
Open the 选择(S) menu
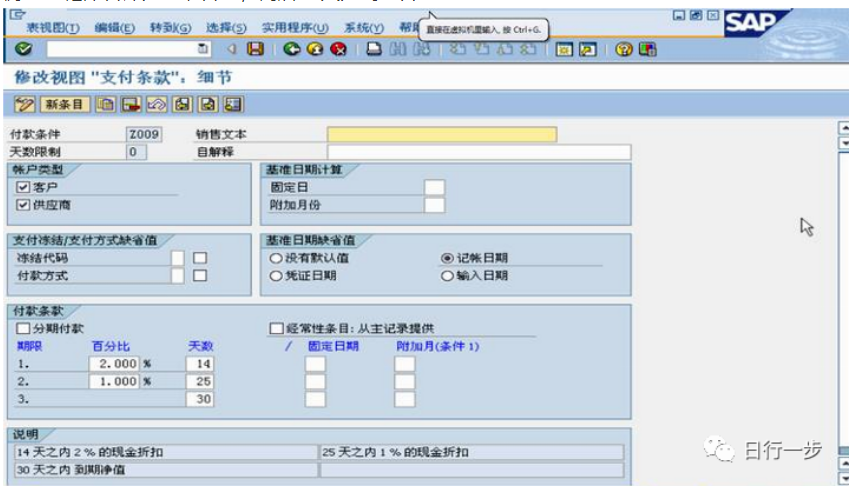(226, 27)
